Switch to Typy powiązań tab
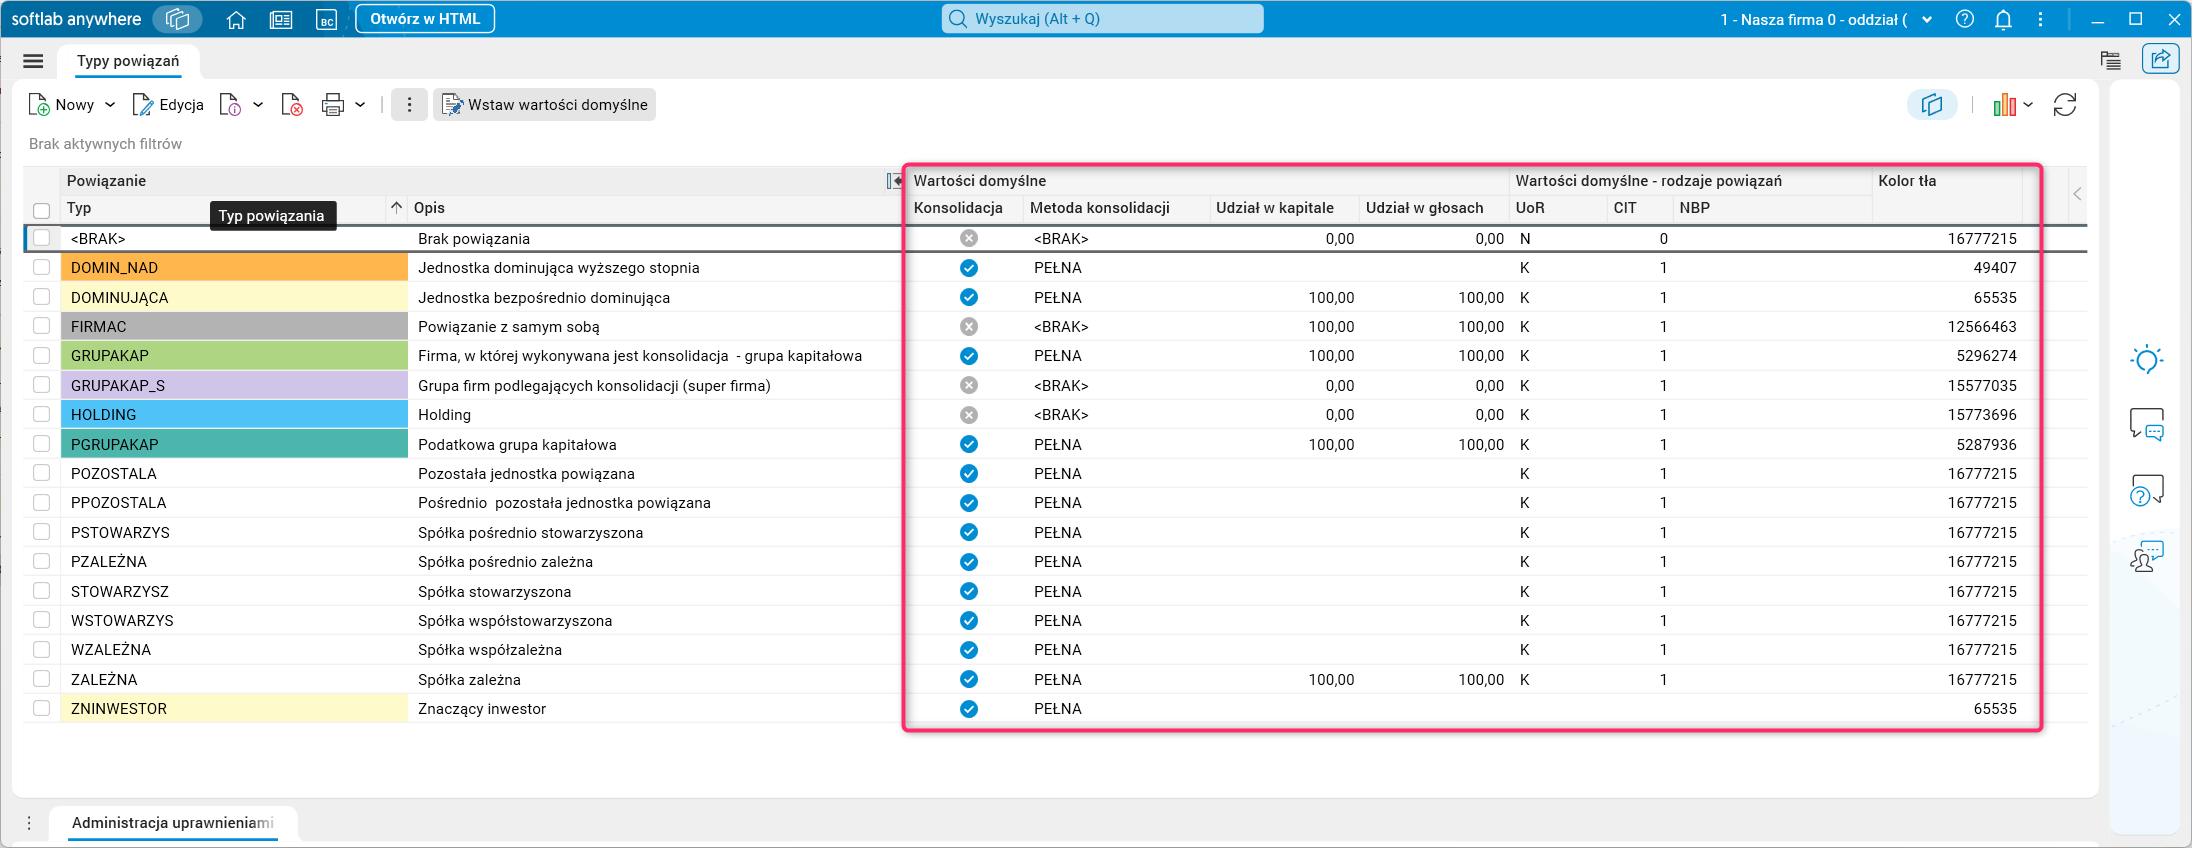The width and height of the screenshot is (2192, 848). (x=128, y=61)
